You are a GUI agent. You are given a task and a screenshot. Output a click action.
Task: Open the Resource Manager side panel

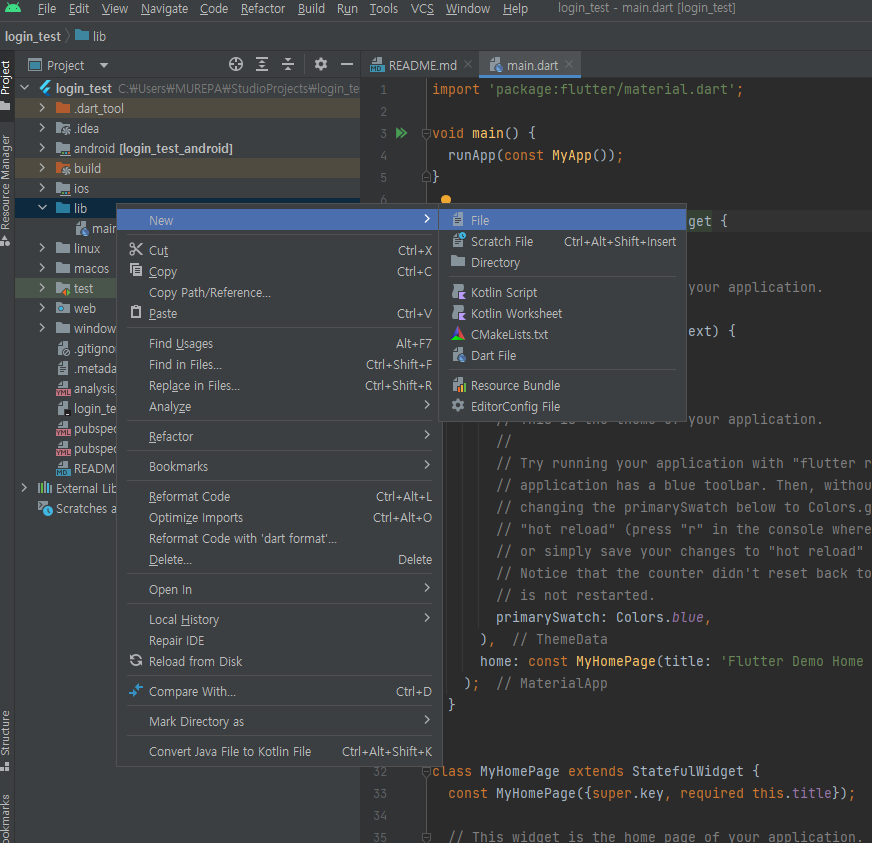click(x=6, y=189)
